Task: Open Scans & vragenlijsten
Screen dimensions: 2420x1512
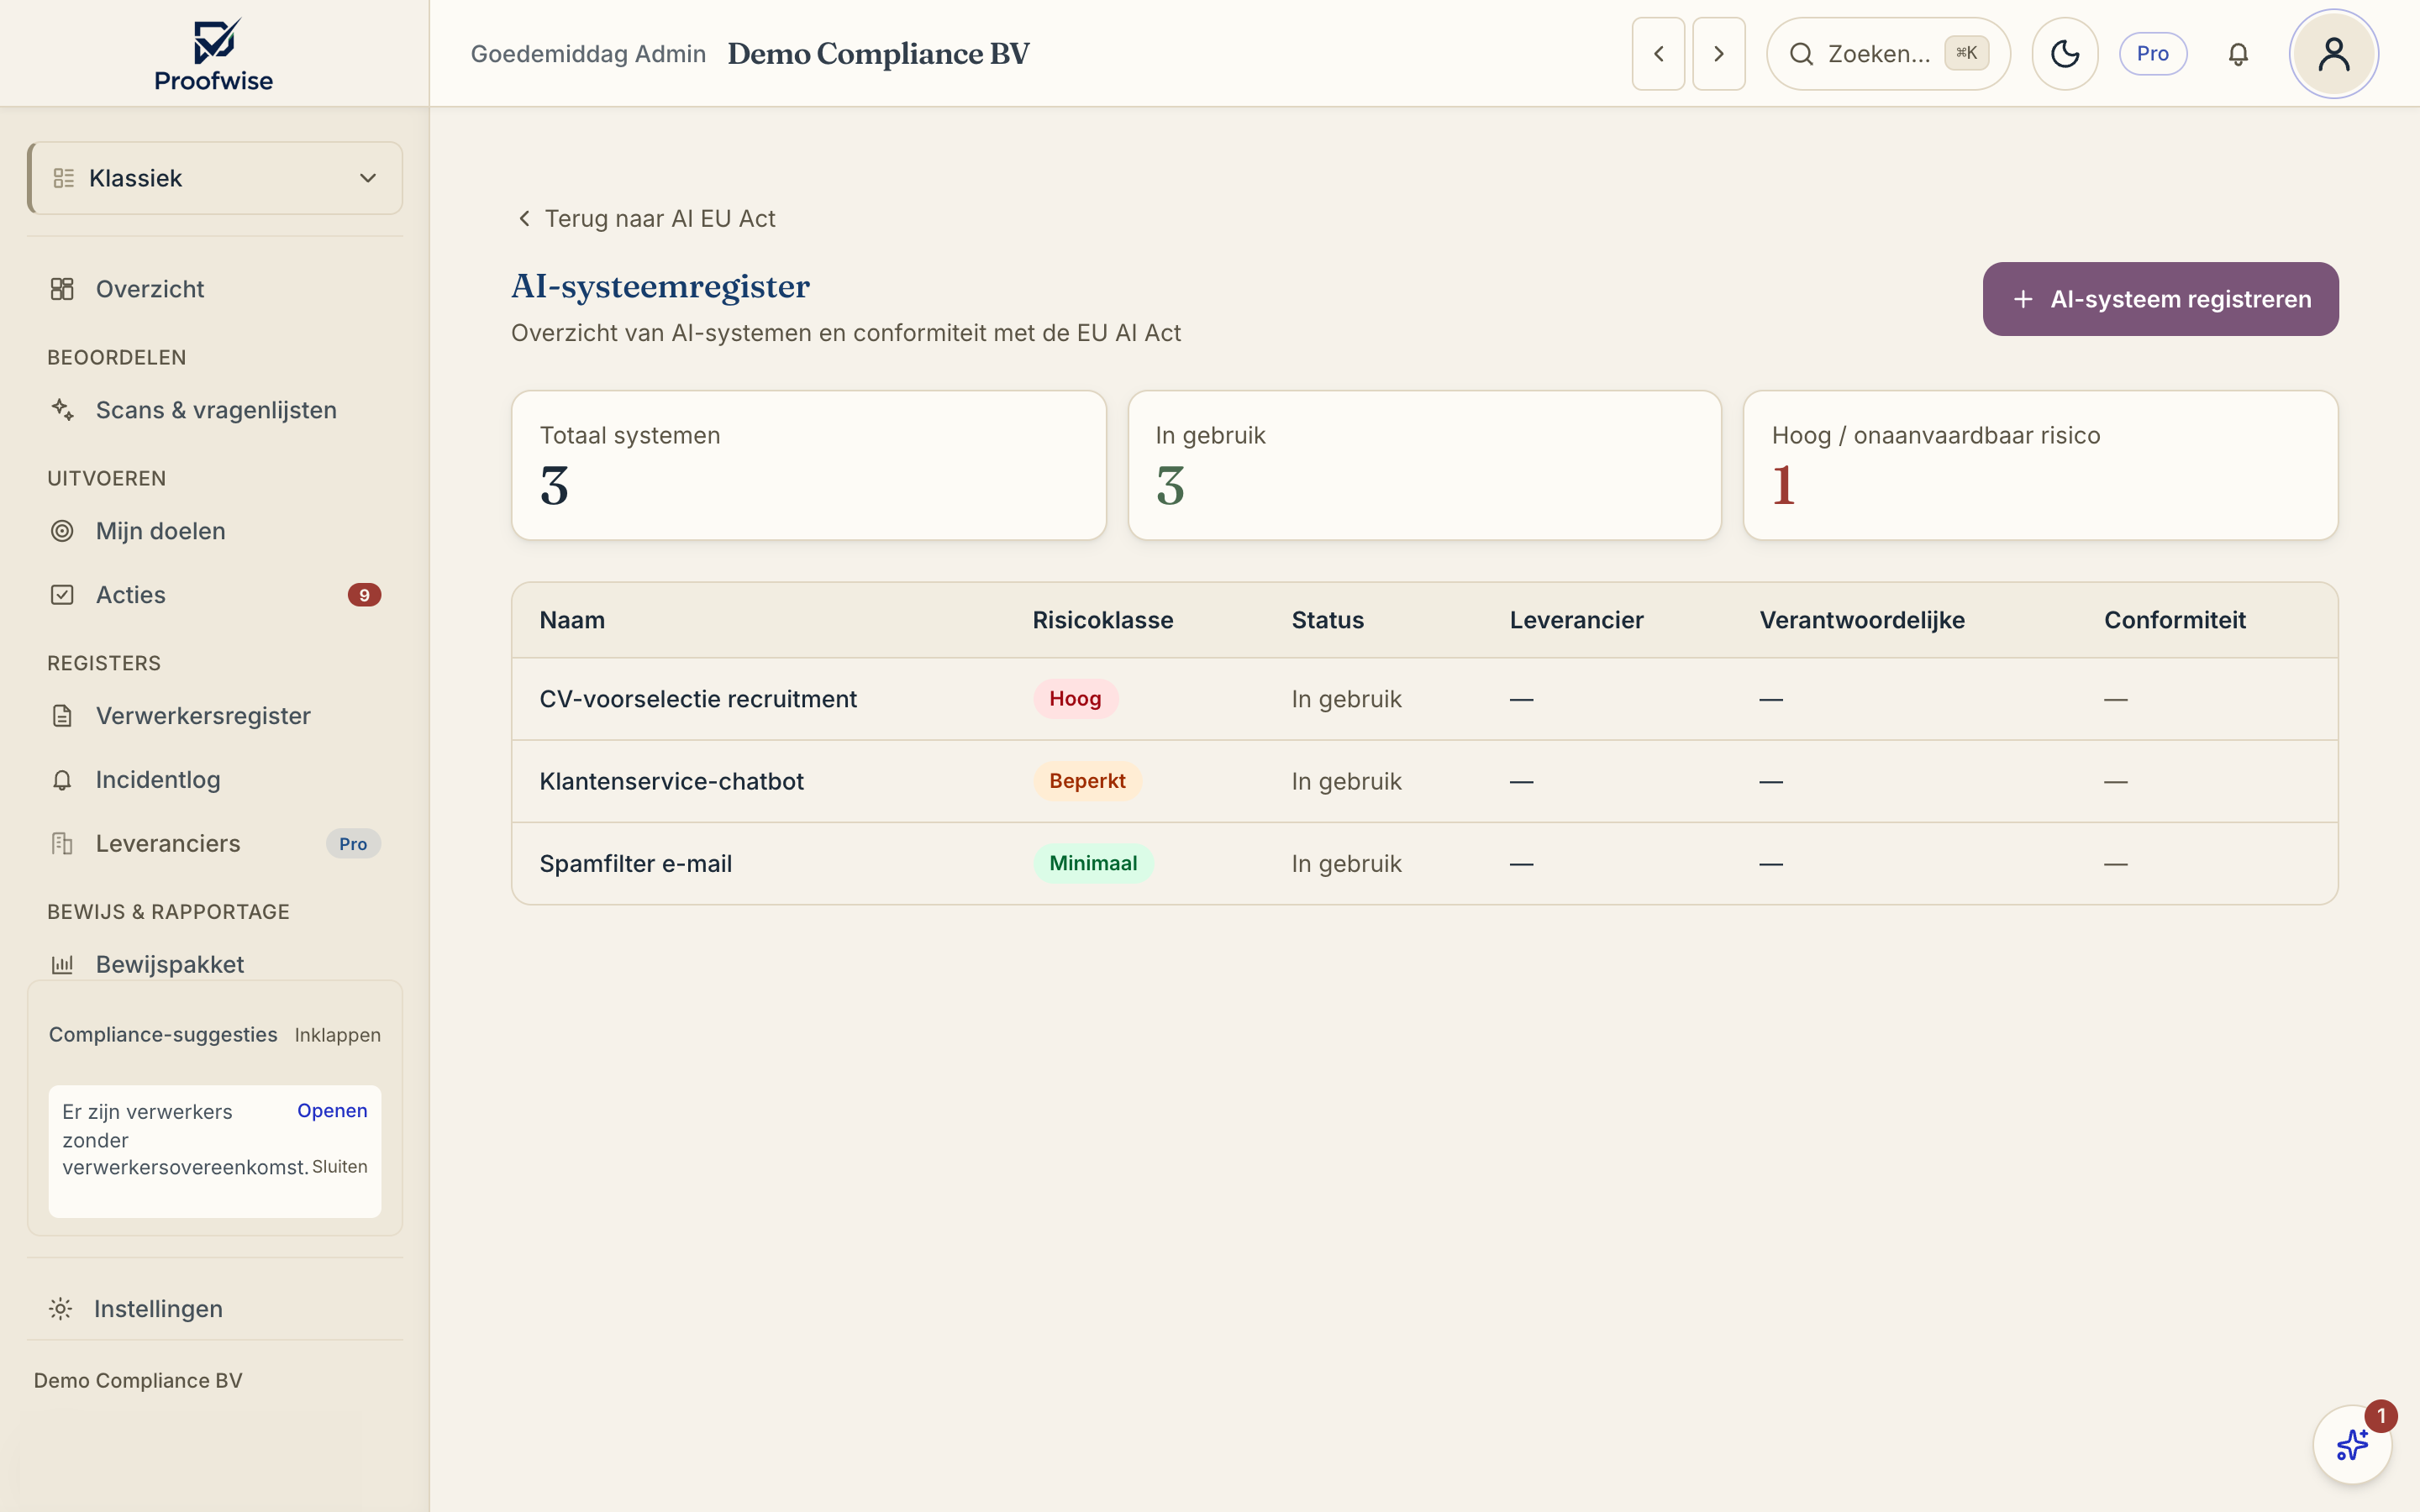Action: (215, 410)
